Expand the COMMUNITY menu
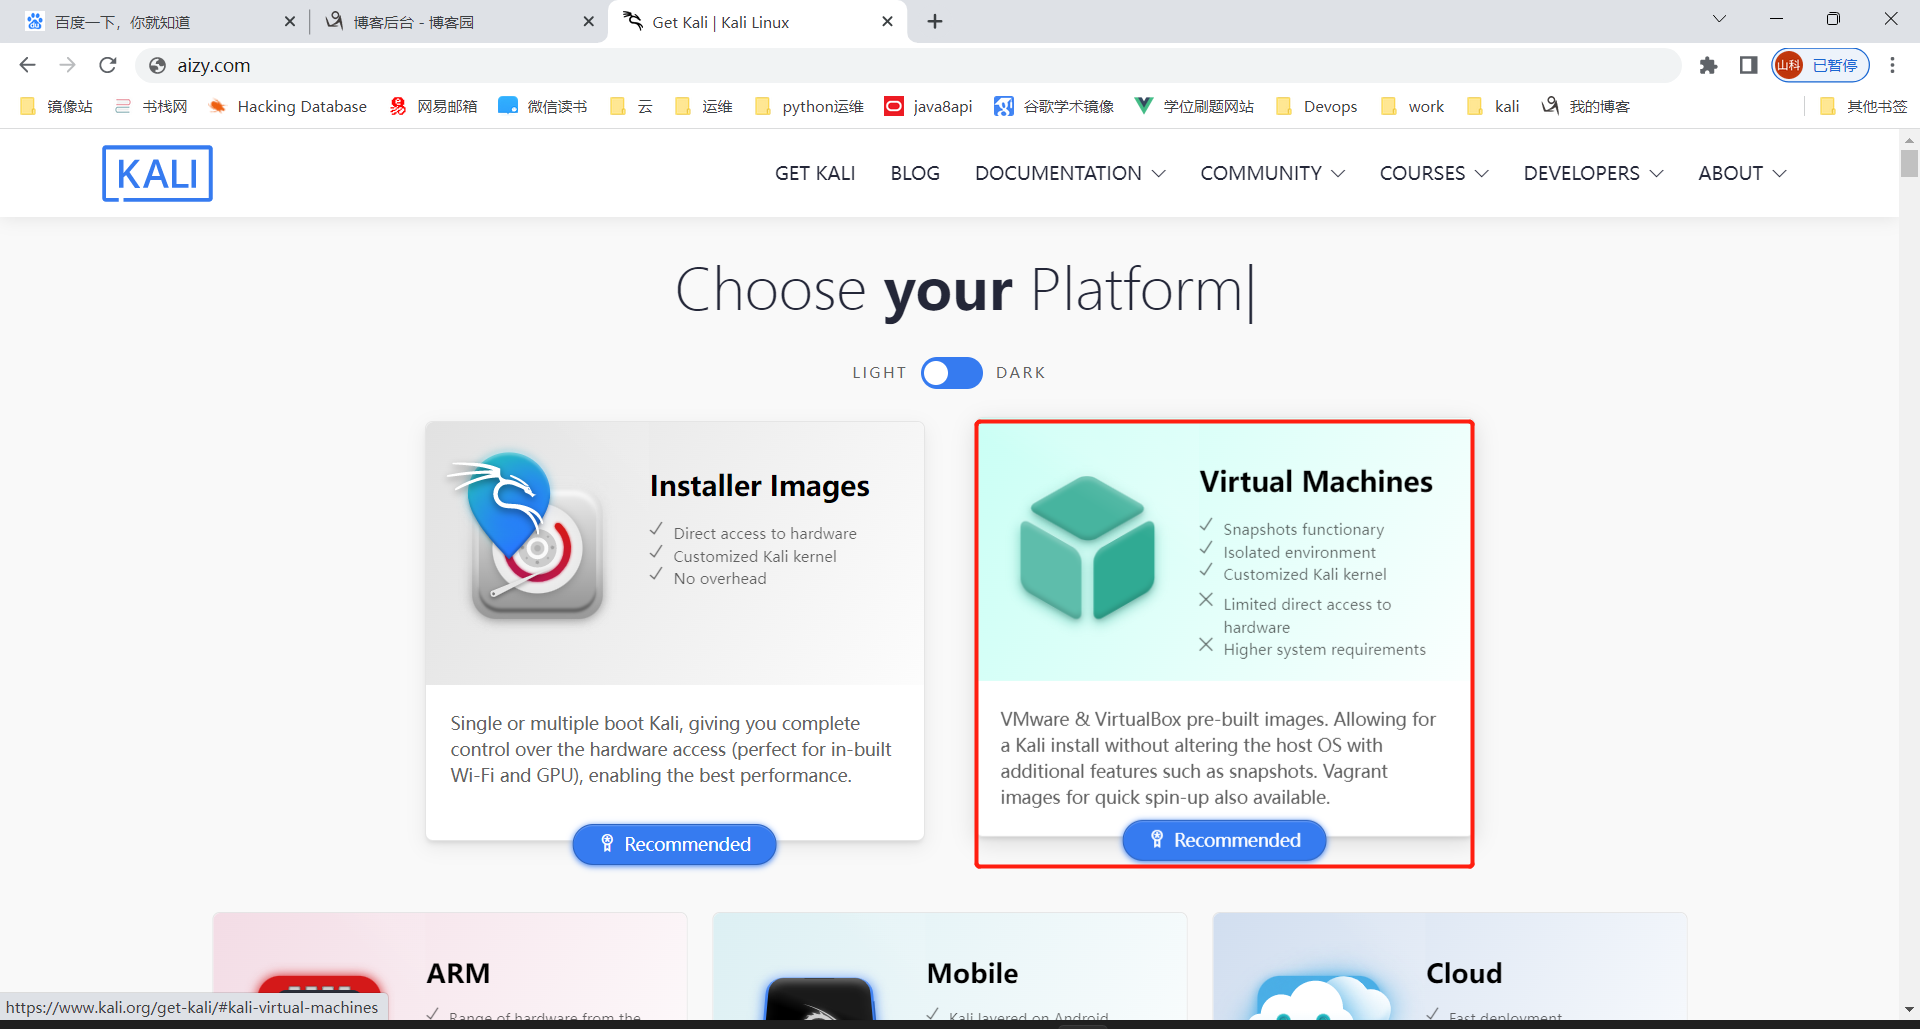1920x1029 pixels. coord(1273,173)
